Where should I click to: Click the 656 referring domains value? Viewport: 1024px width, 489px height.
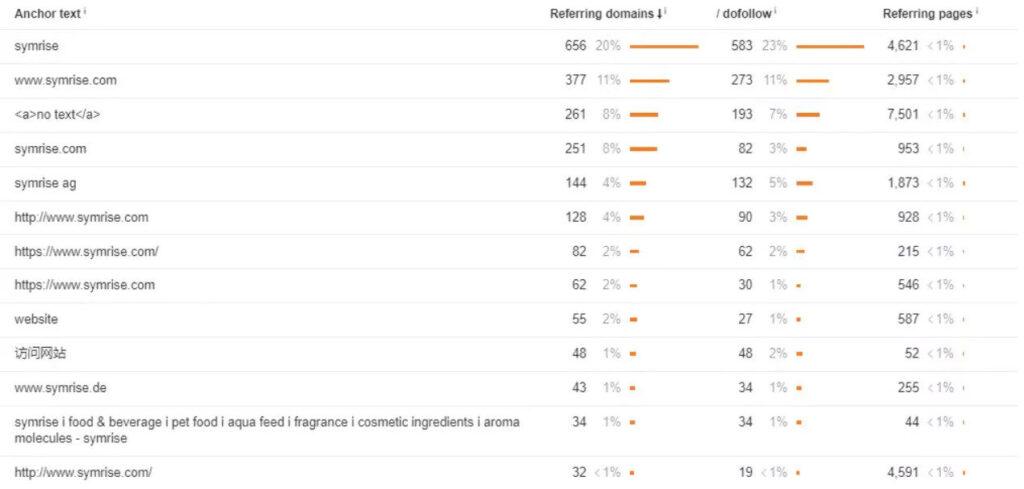575,46
